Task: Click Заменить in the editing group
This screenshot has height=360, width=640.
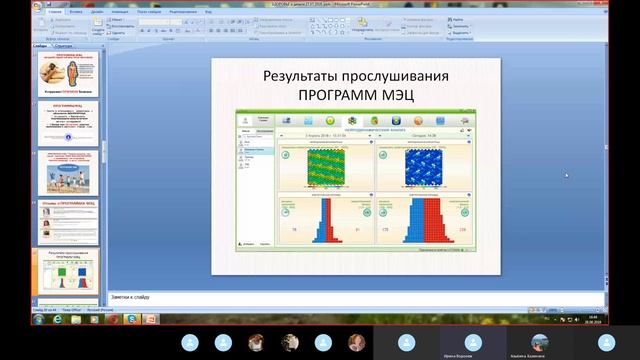Action: point(458,26)
